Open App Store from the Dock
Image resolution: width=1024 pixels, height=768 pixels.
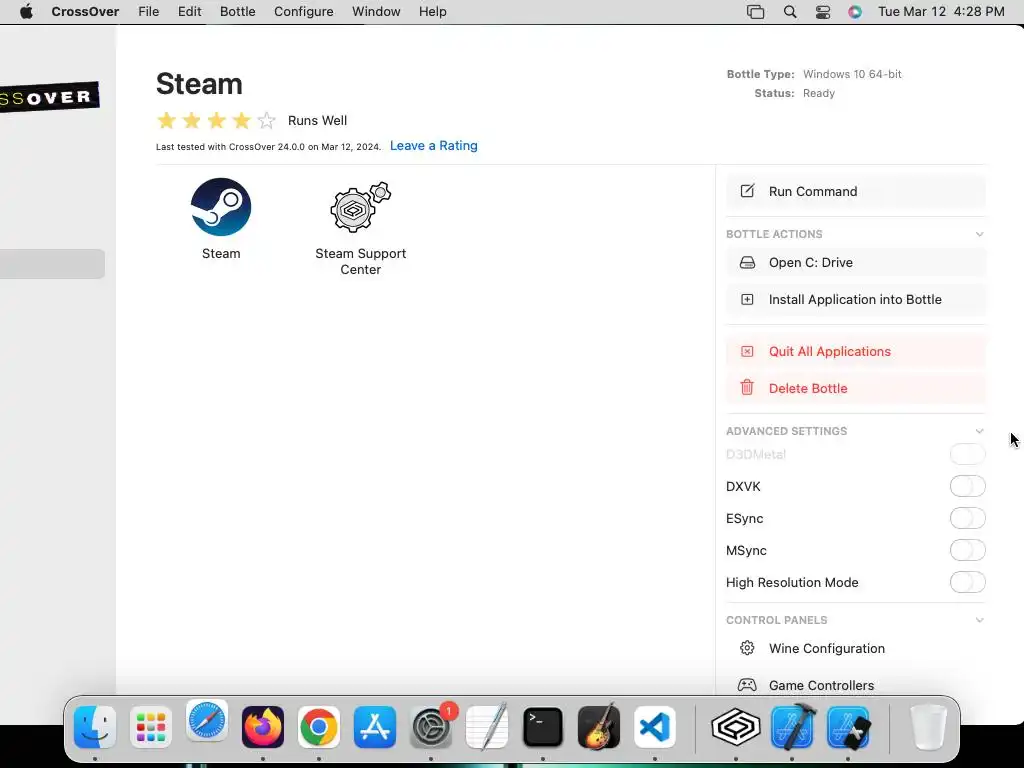(x=375, y=727)
